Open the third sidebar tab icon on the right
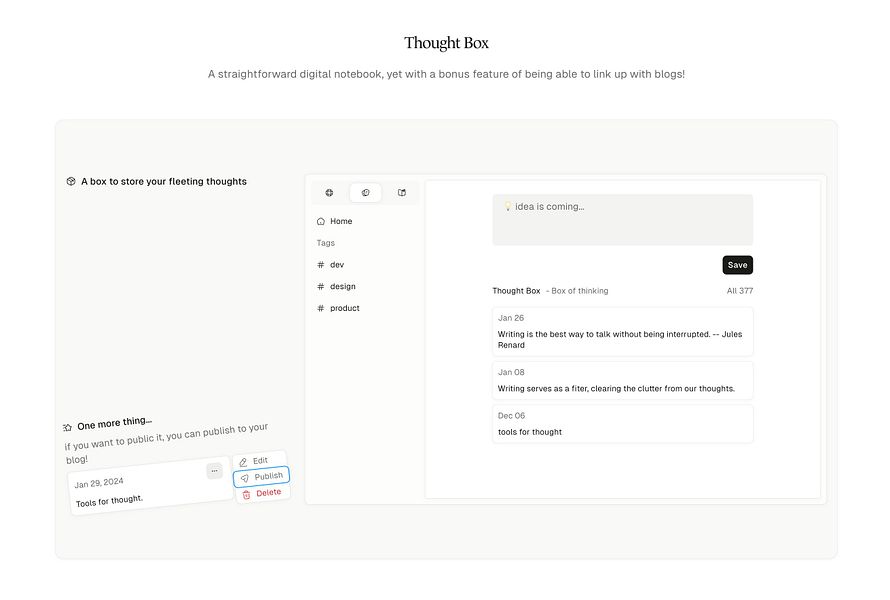Viewport: 890px width, 600px height. 402,193
